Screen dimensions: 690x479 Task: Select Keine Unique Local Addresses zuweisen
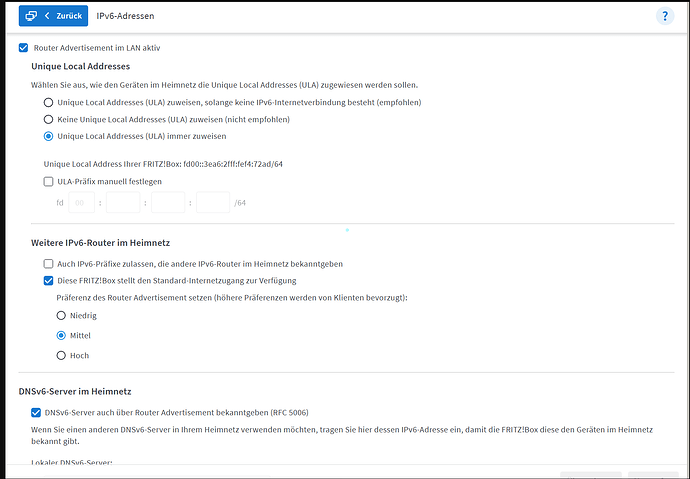tap(48, 120)
